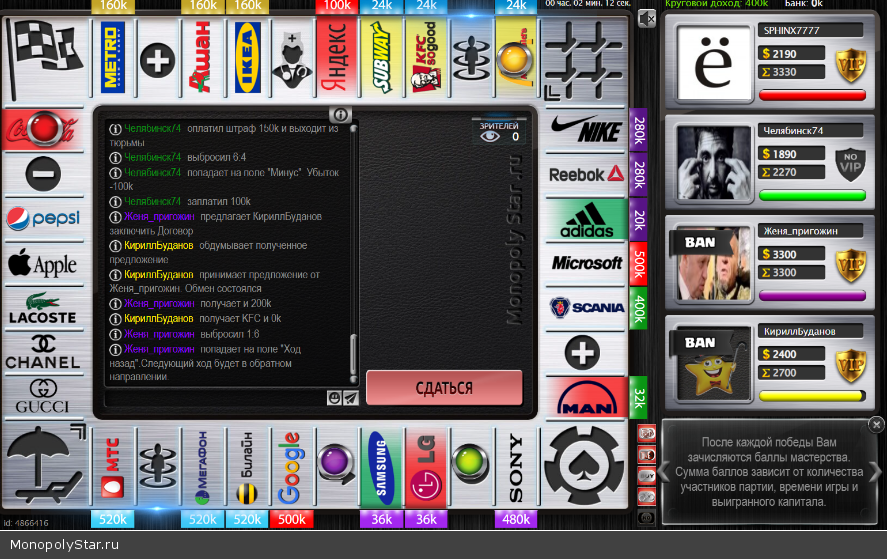Select the Google property tile
This screenshot has height=559, width=887.
(292, 467)
